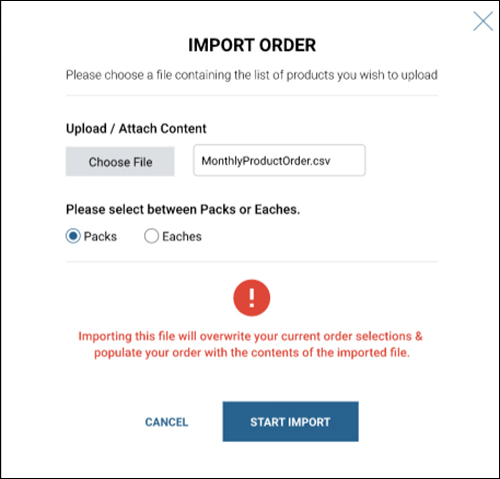Close the Import Order dialog with X

point(483,21)
